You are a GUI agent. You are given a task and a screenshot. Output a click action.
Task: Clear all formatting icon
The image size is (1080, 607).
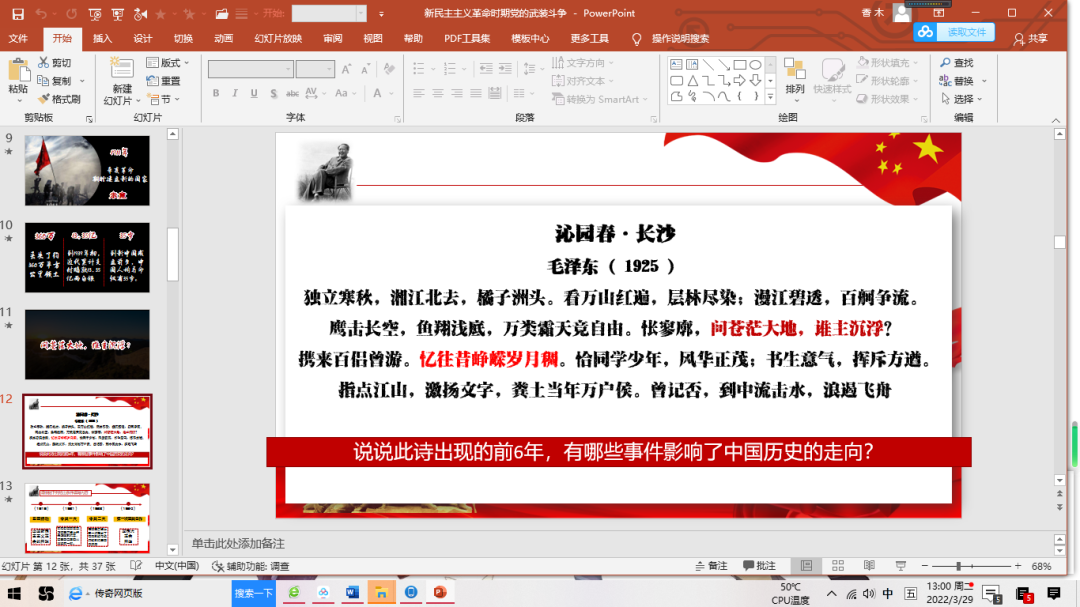389,69
